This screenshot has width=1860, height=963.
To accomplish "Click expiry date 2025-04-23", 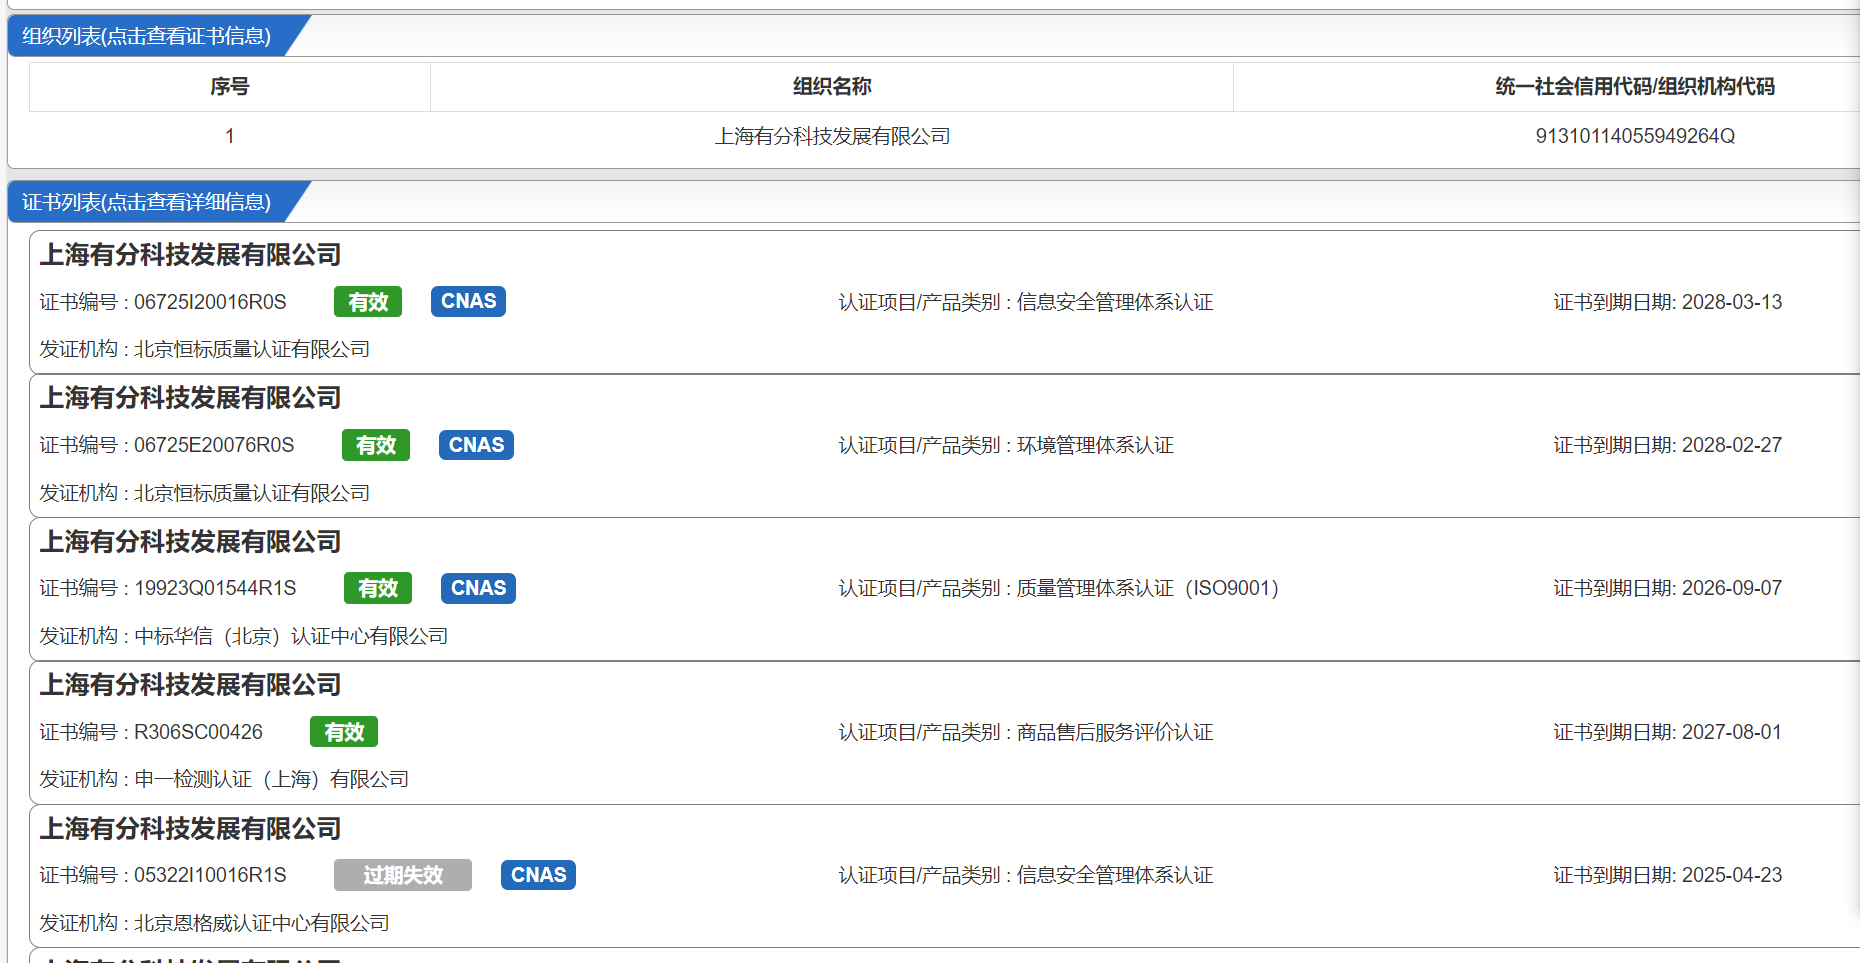I will tap(1732, 875).
